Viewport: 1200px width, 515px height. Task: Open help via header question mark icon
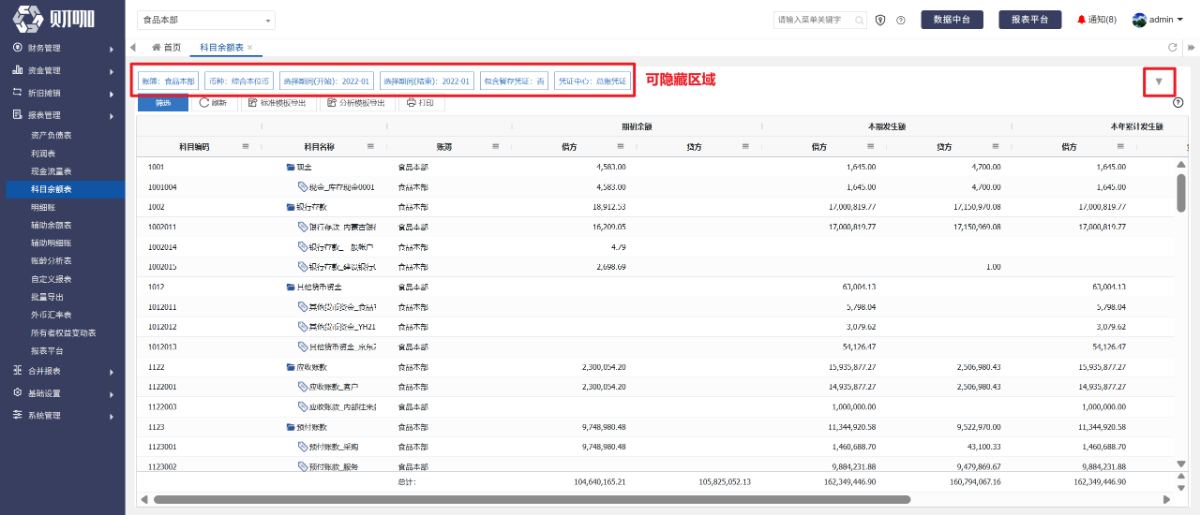pyautogui.click(x=901, y=20)
